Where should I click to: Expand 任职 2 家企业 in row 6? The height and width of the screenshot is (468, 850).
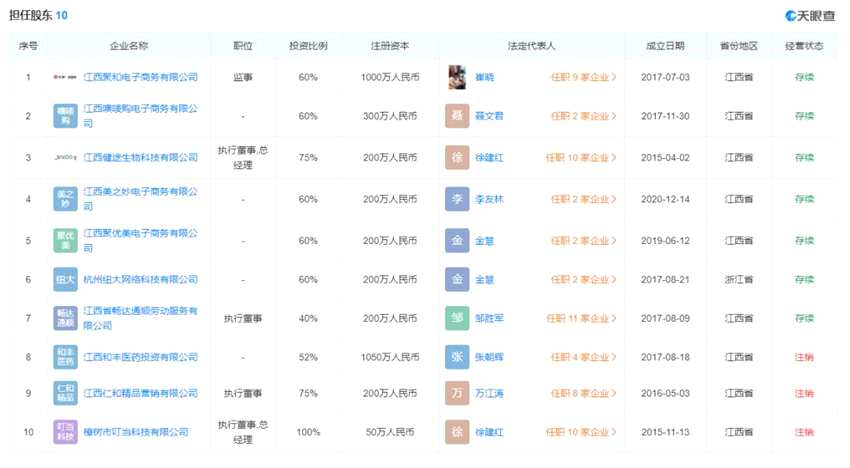pyautogui.click(x=583, y=279)
